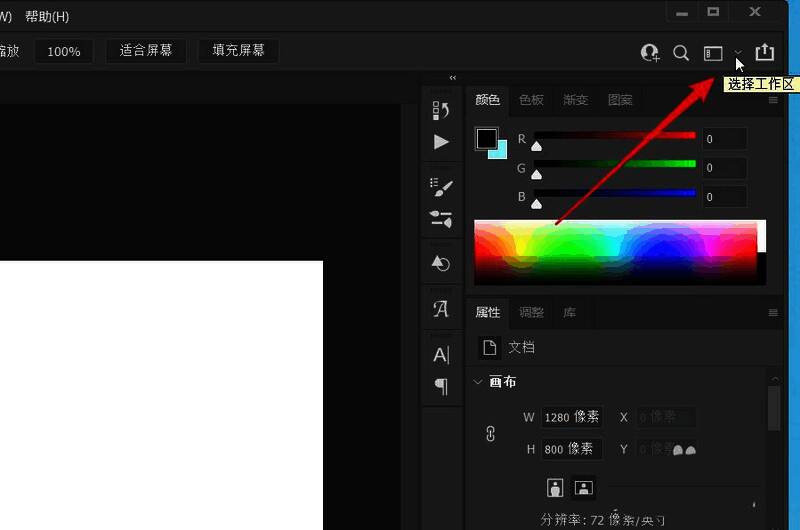Click the properties panel scrollbar

[x=774, y=408]
